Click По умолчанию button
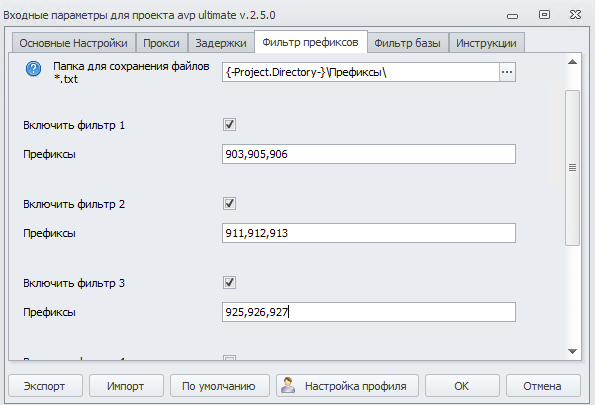The image size is (595, 405). tap(219, 386)
